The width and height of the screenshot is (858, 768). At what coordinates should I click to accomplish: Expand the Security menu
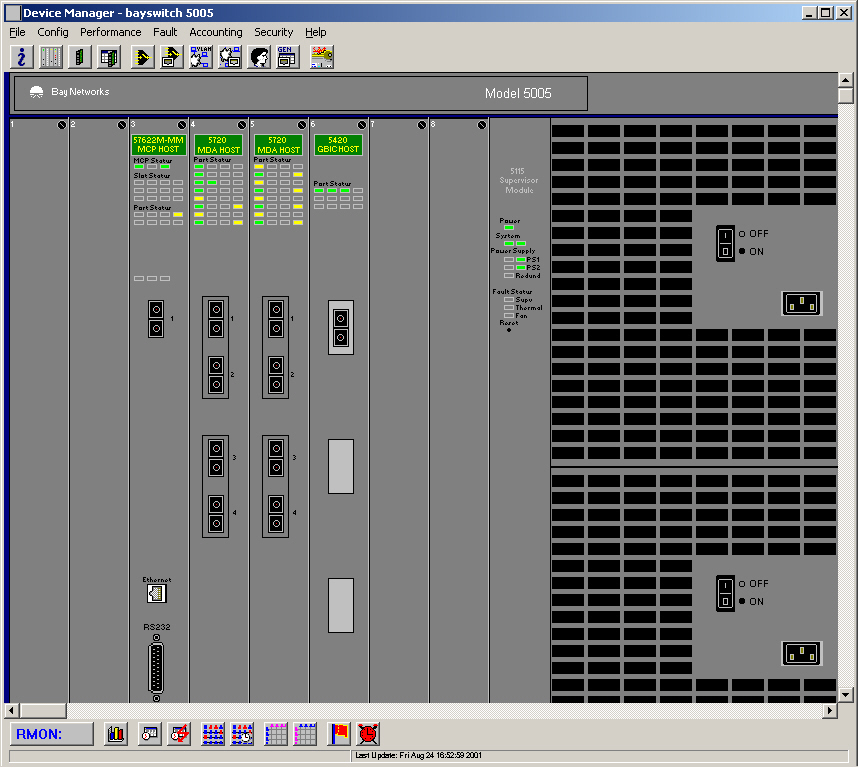coord(274,32)
